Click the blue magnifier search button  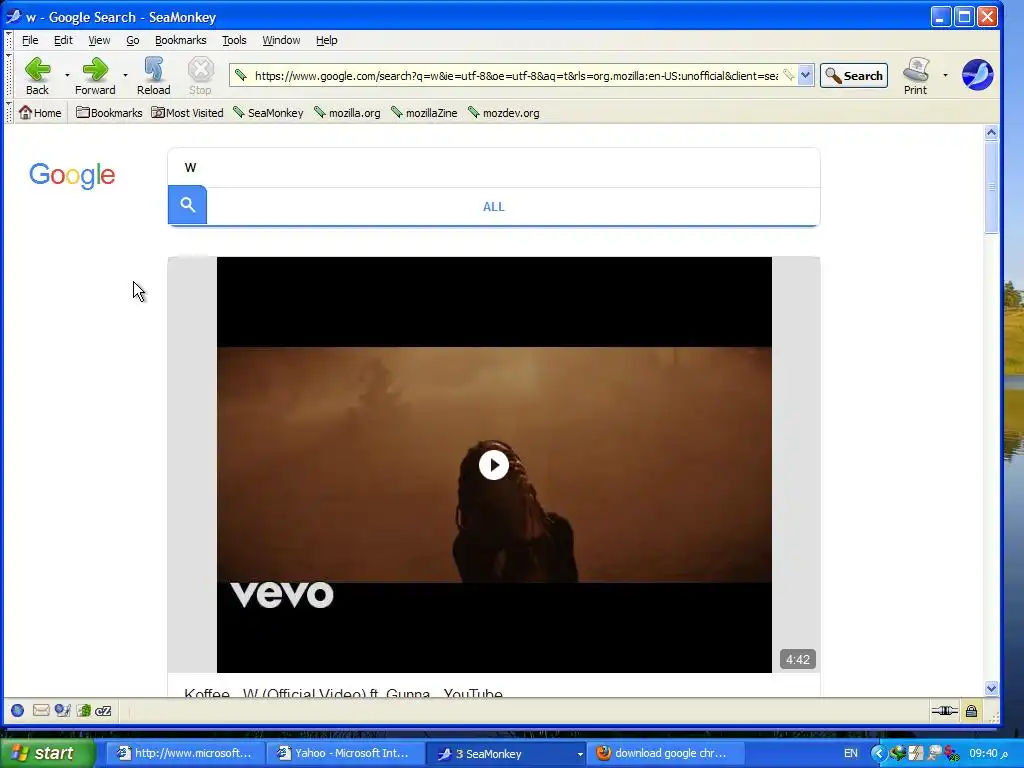click(187, 205)
